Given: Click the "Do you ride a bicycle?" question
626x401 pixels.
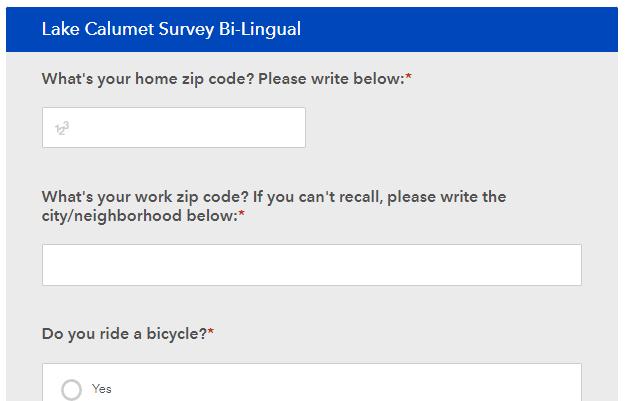Looking at the screenshot, I should pyautogui.click(x=124, y=333).
